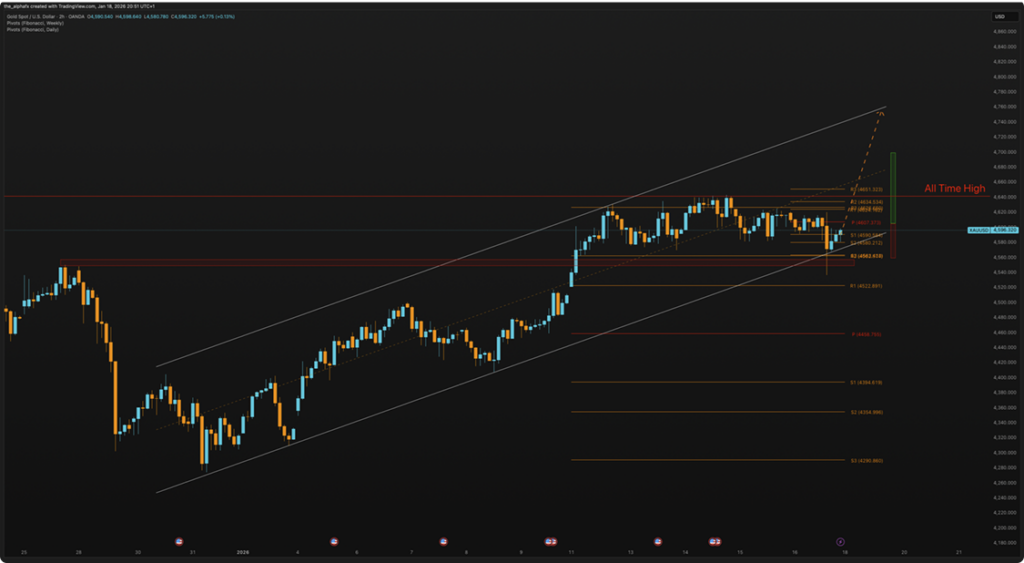1024x563 pixels.
Task: Select the weekly S3 (4290.860) pivot label
Action: [x=866, y=460]
